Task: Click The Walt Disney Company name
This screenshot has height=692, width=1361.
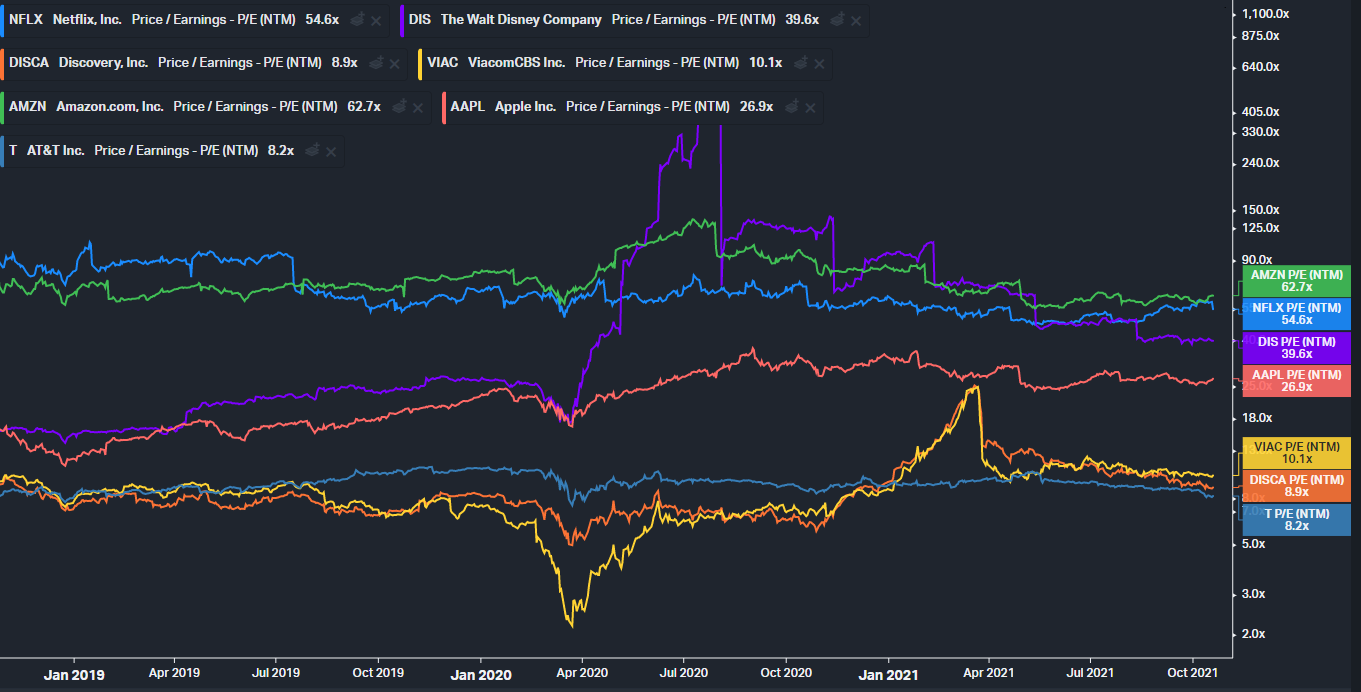Action: [x=521, y=20]
